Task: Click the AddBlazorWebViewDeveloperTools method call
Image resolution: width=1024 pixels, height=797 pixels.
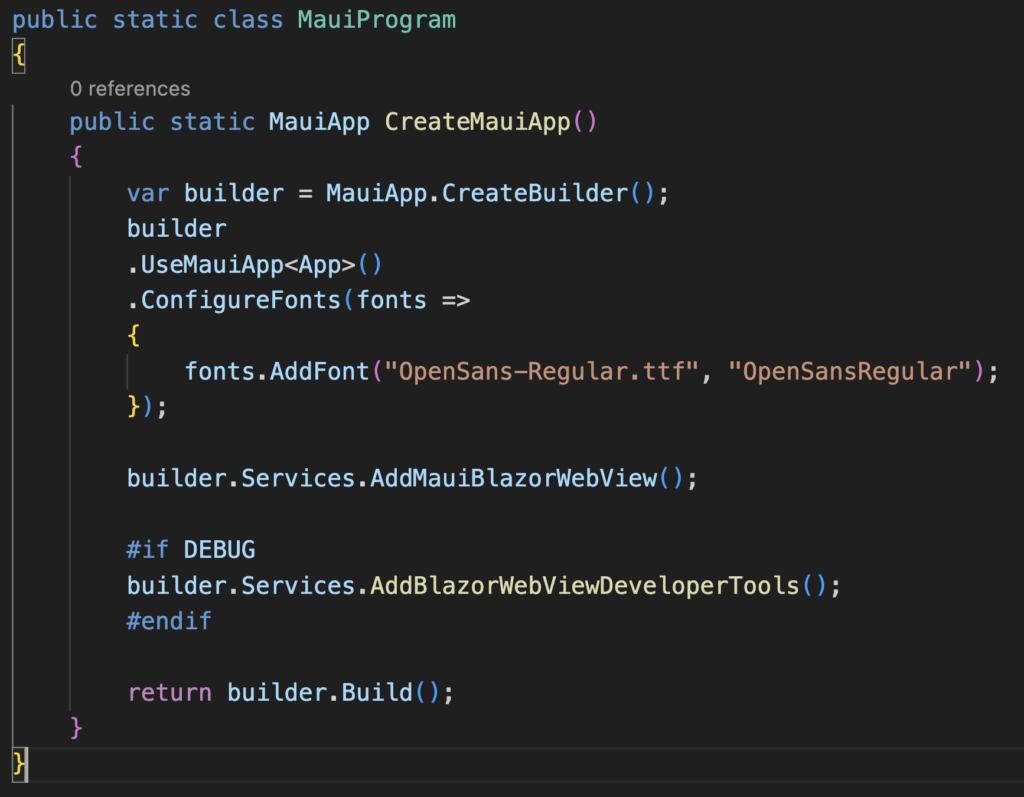Action: click(x=585, y=585)
